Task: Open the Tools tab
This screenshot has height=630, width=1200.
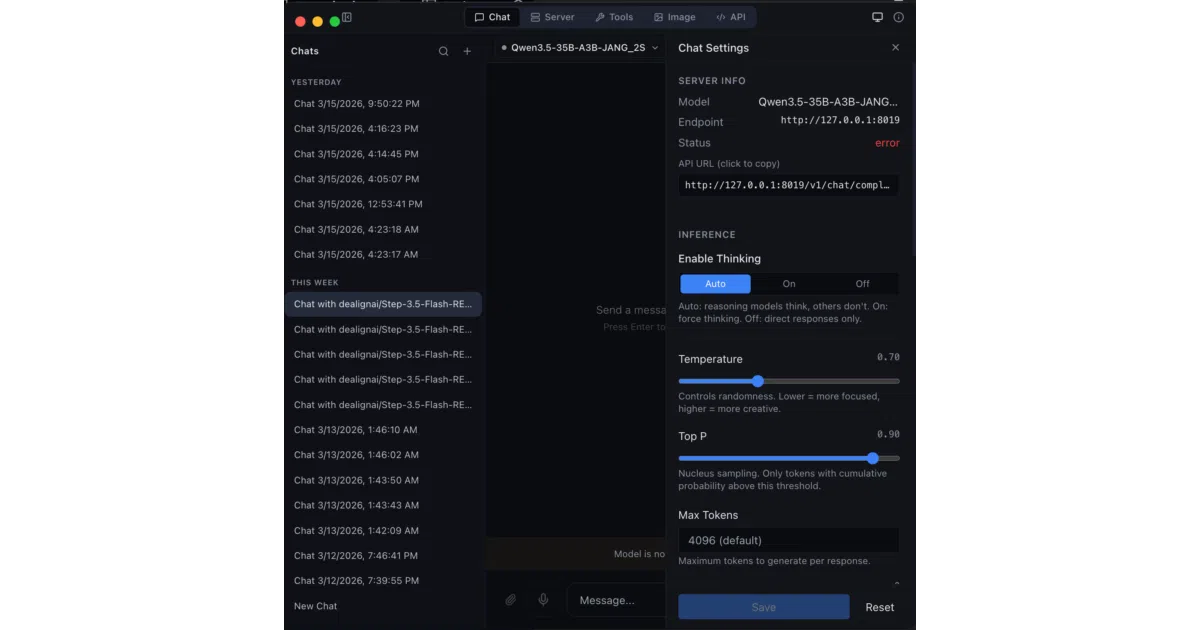Action: [614, 17]
